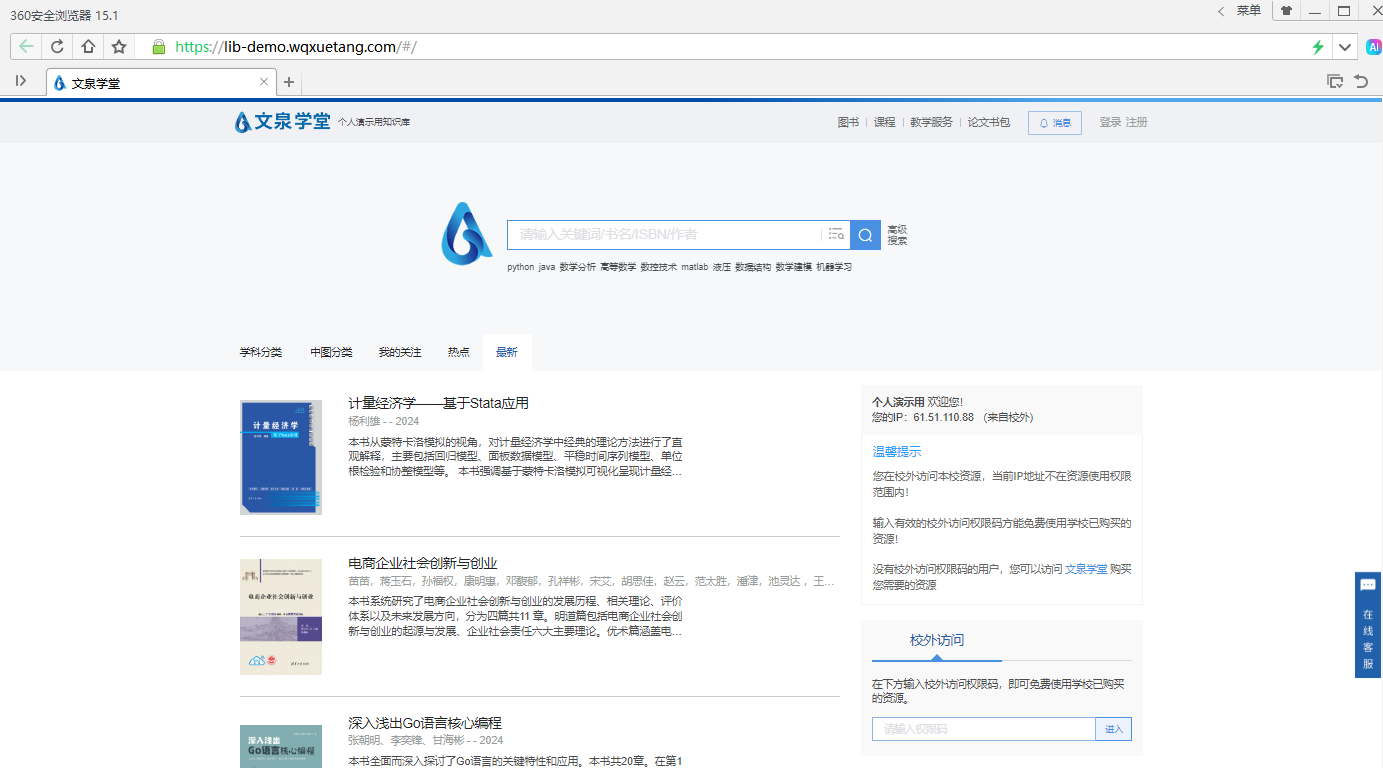Open the AI assistant icon in toolbar
1383x768 pixels.
[1373, 47]
